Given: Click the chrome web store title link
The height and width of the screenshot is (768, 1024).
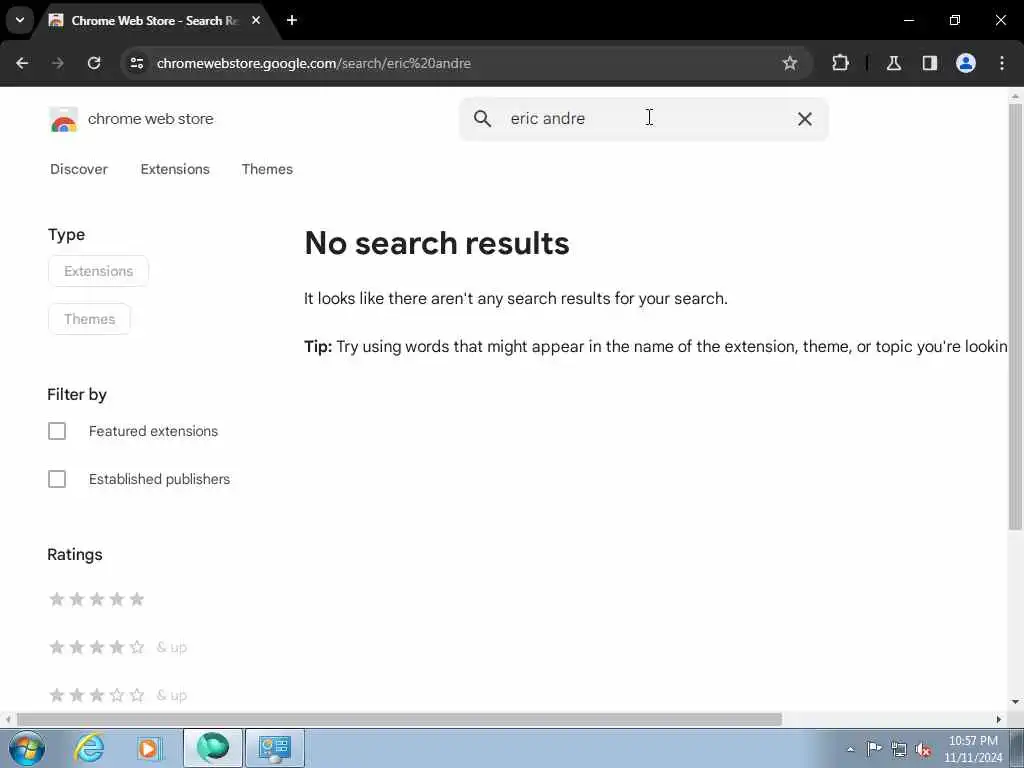Looking at the screenshot, I should [x=150, y=119].
